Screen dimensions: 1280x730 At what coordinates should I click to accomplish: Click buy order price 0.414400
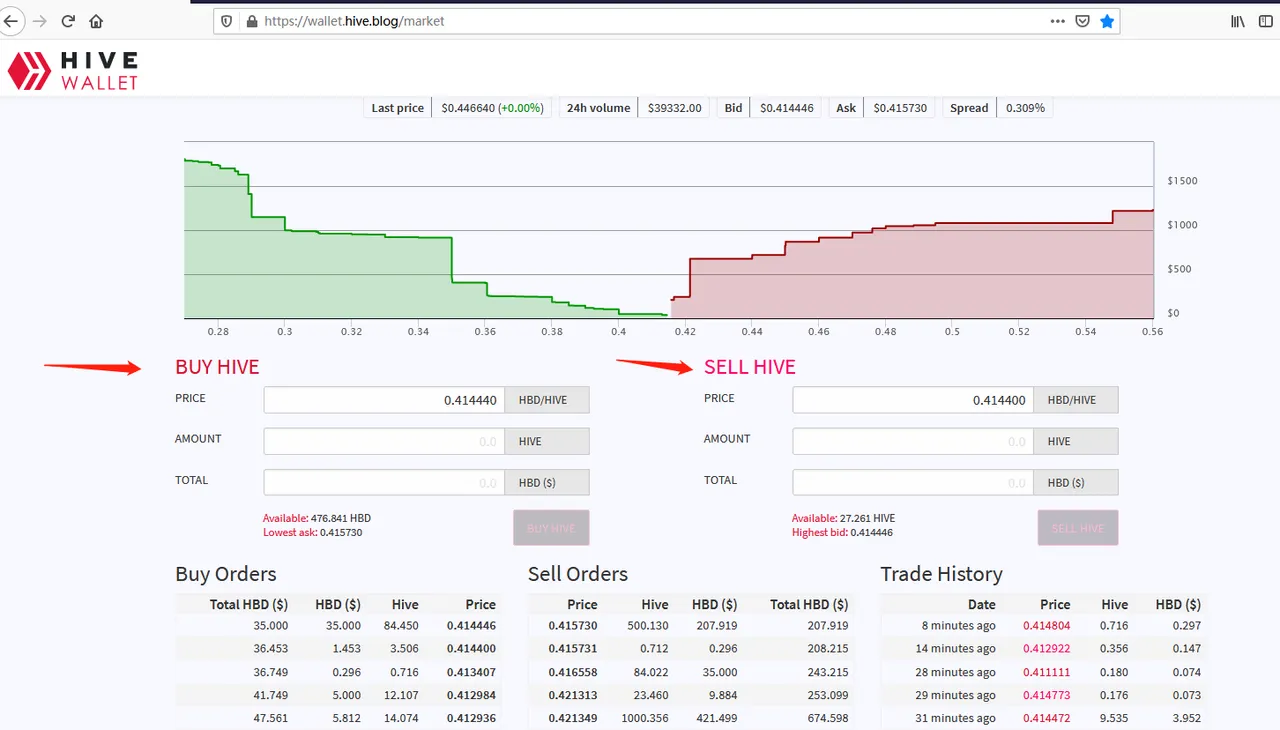point(471,649)
